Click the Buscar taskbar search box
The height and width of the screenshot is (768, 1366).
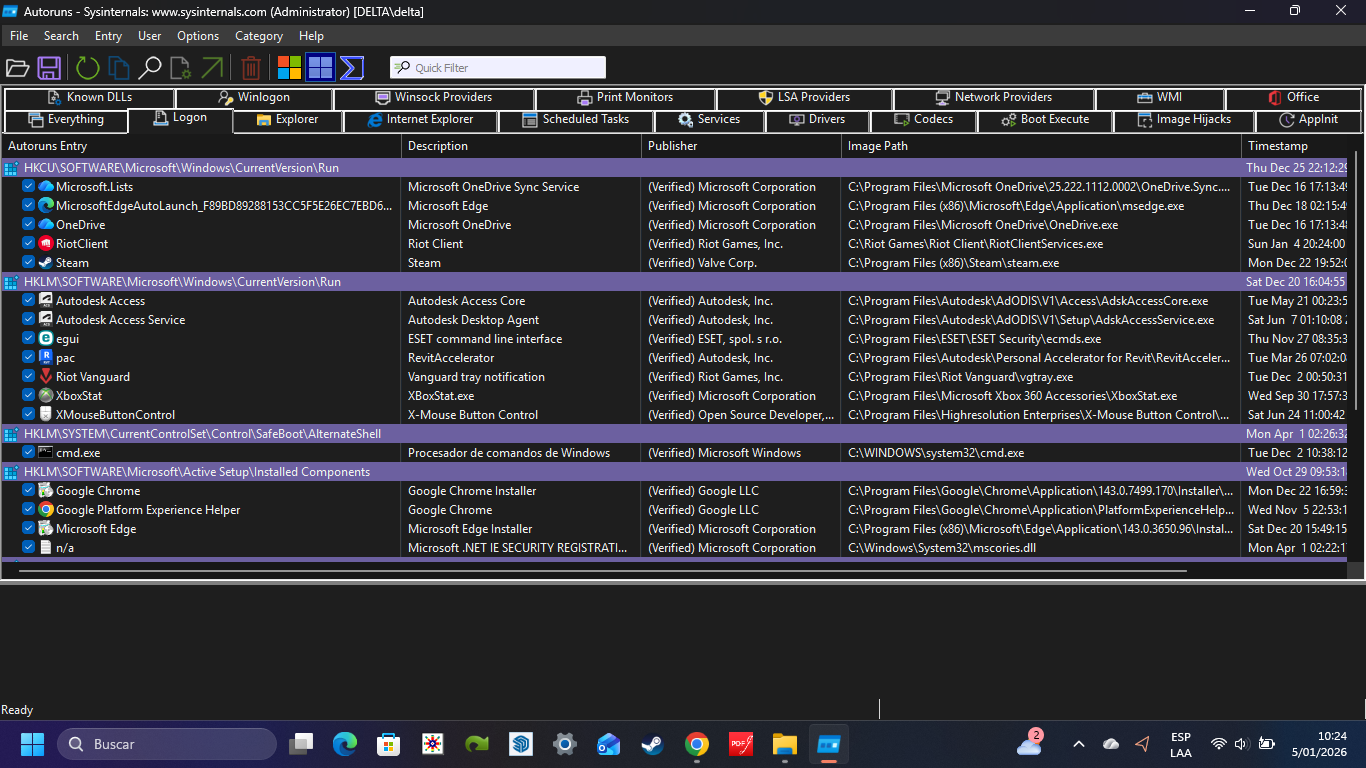pyautogui.click(x=167, y=744)
